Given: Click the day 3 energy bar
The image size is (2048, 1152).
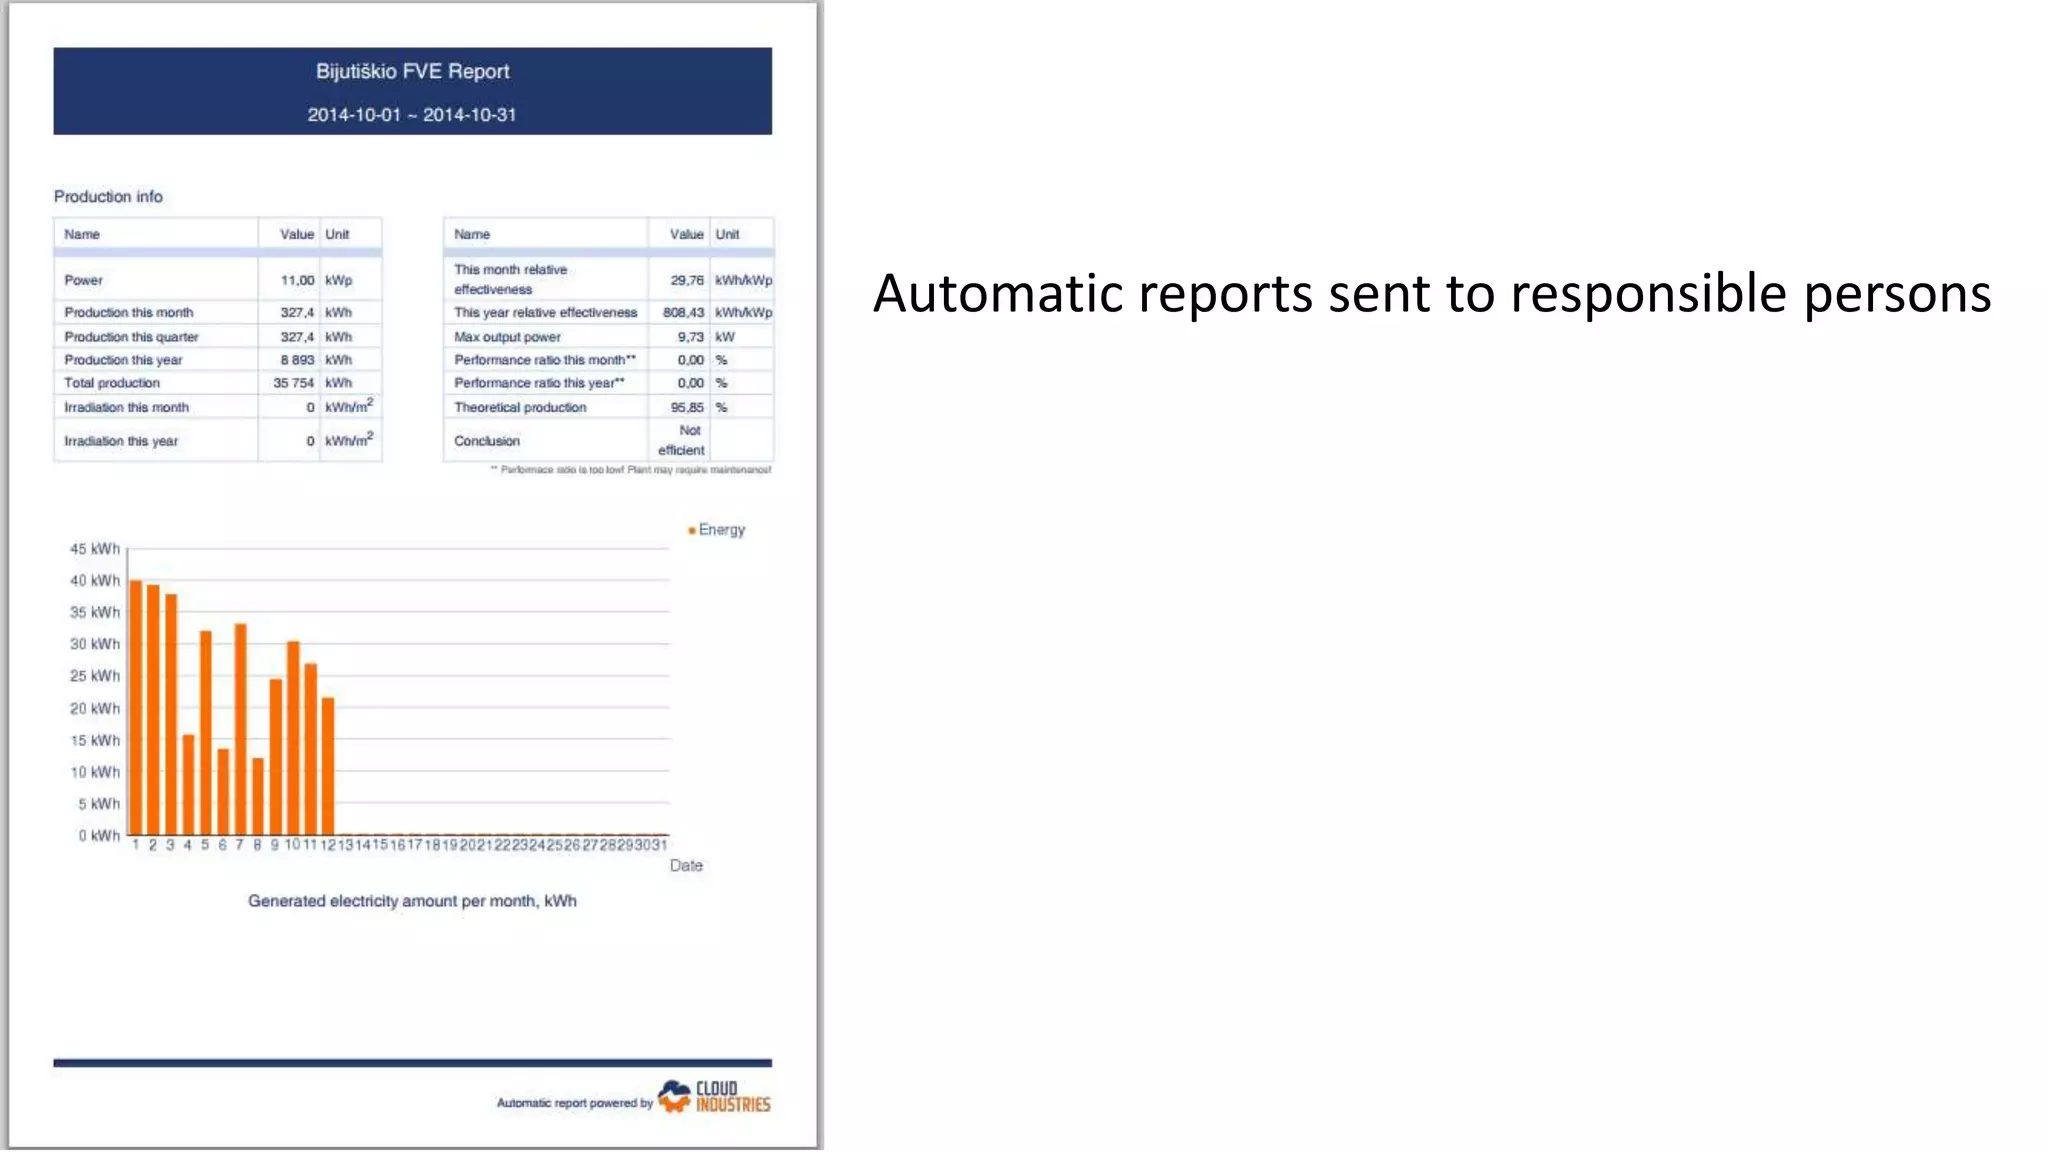Looking at the screenshot, I should coord(171,715).
